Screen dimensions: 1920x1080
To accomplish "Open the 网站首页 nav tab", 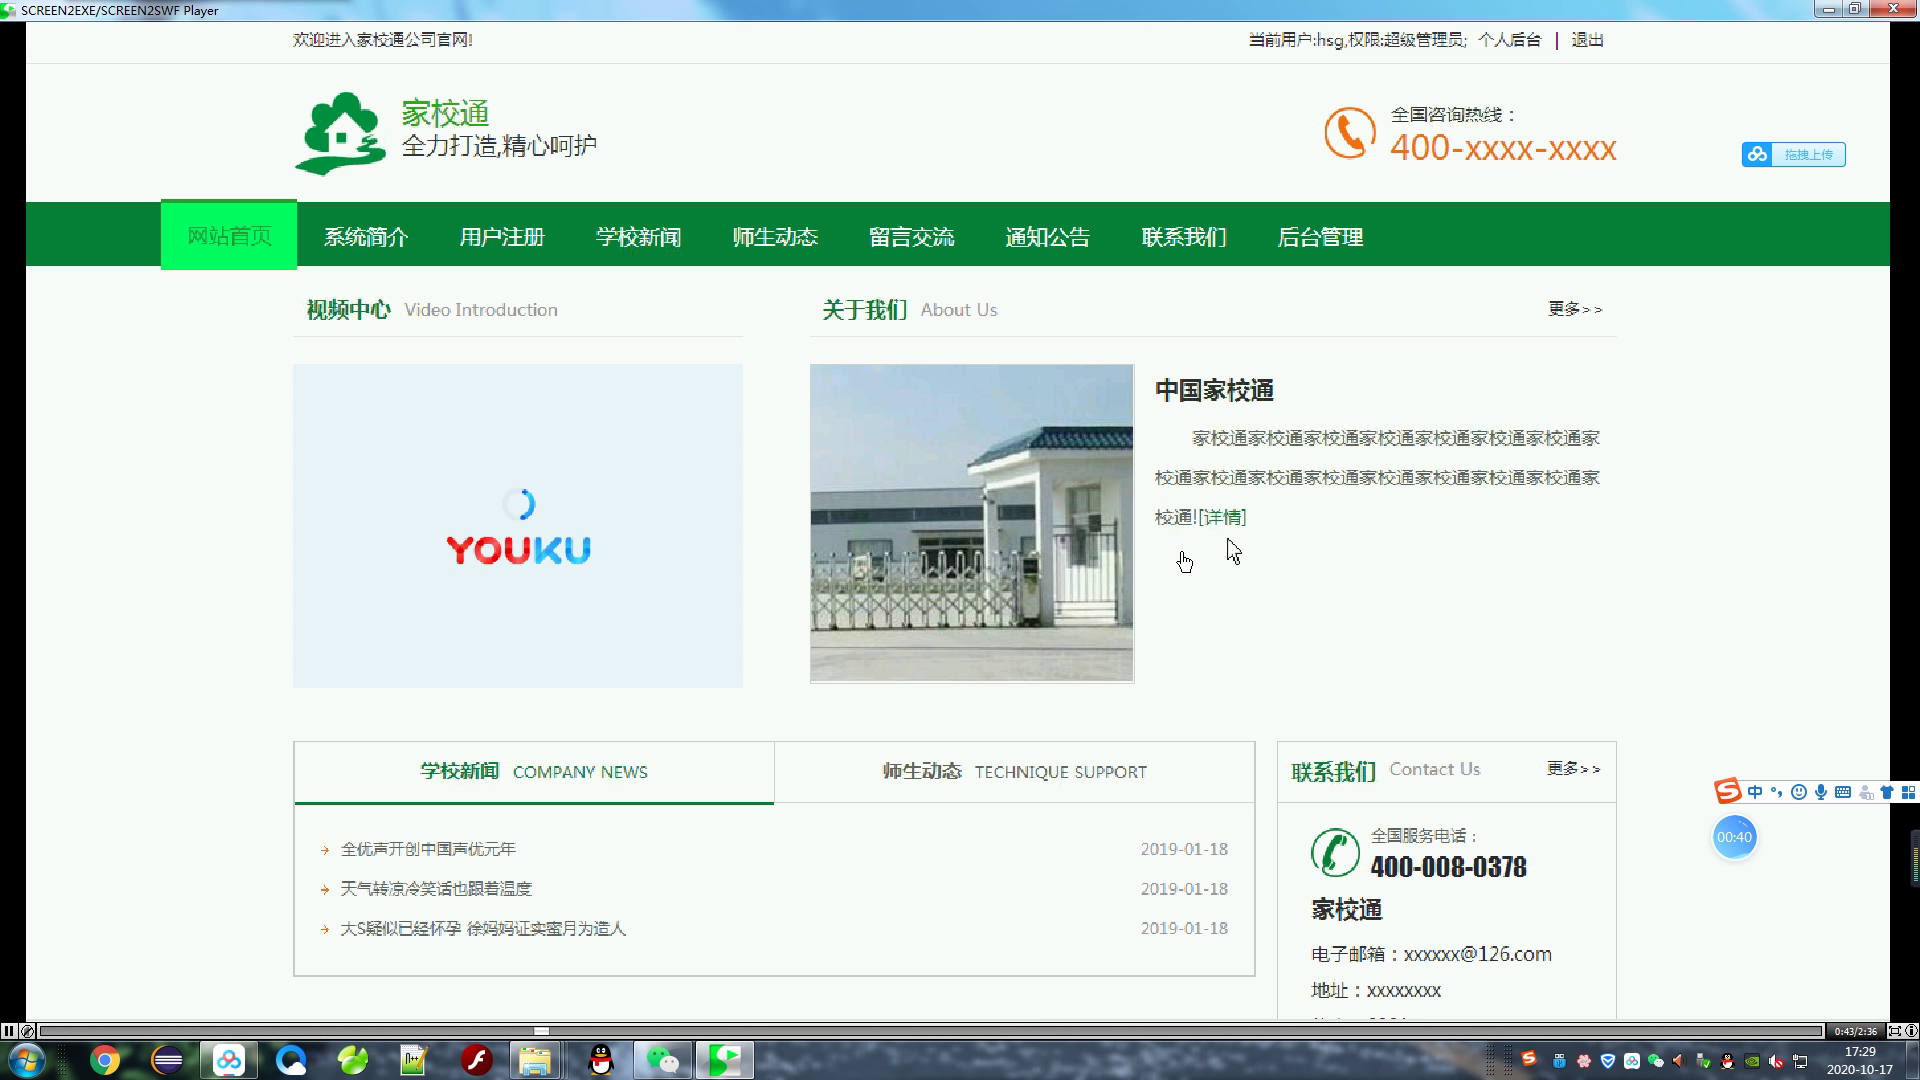I will pos(229,236).
